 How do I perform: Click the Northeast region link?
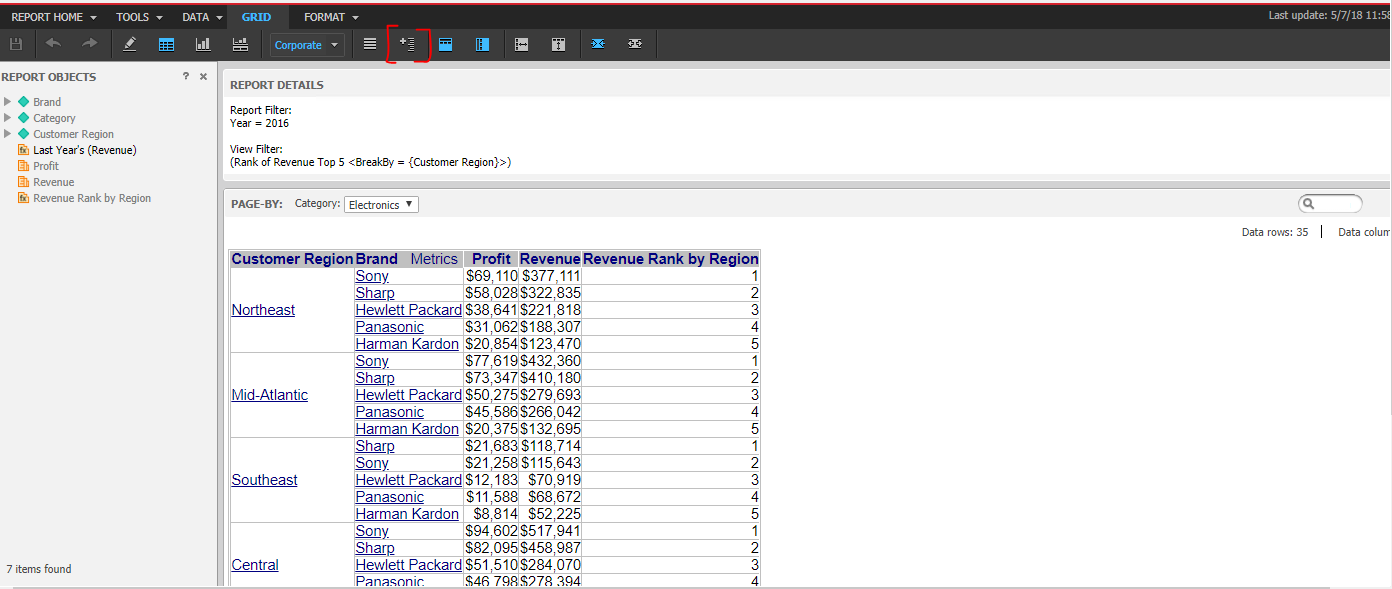[x=263, y=310]
